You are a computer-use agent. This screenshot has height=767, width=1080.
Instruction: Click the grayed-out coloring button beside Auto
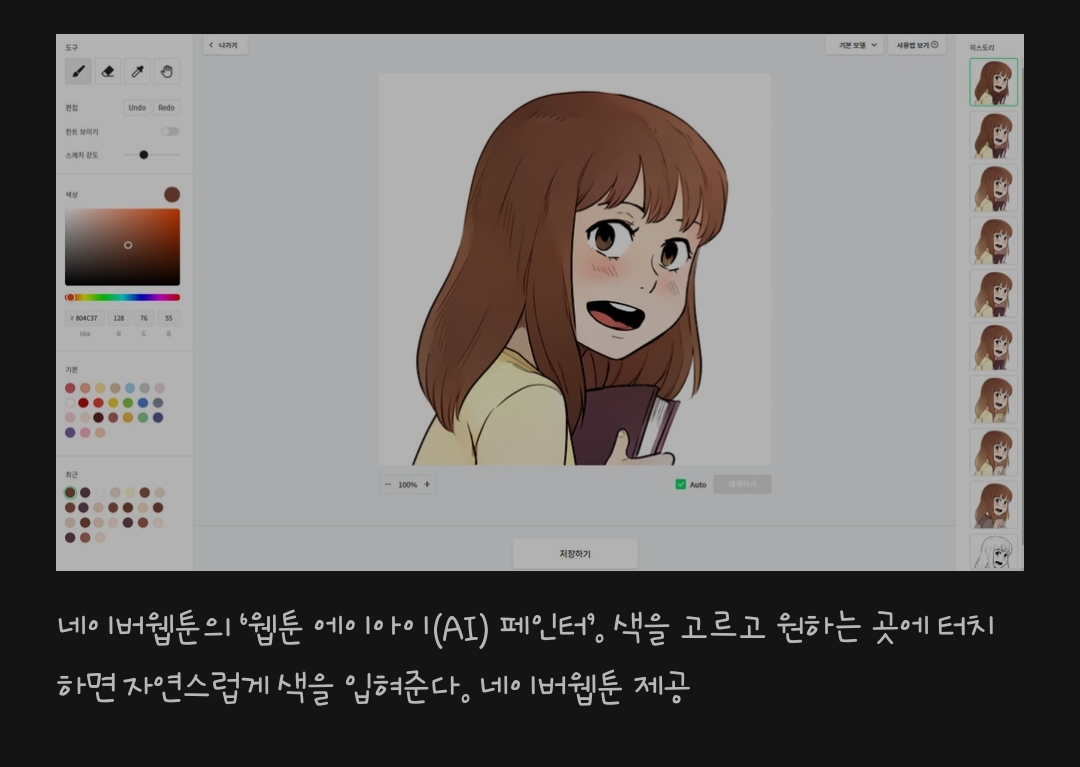point(742,485)
